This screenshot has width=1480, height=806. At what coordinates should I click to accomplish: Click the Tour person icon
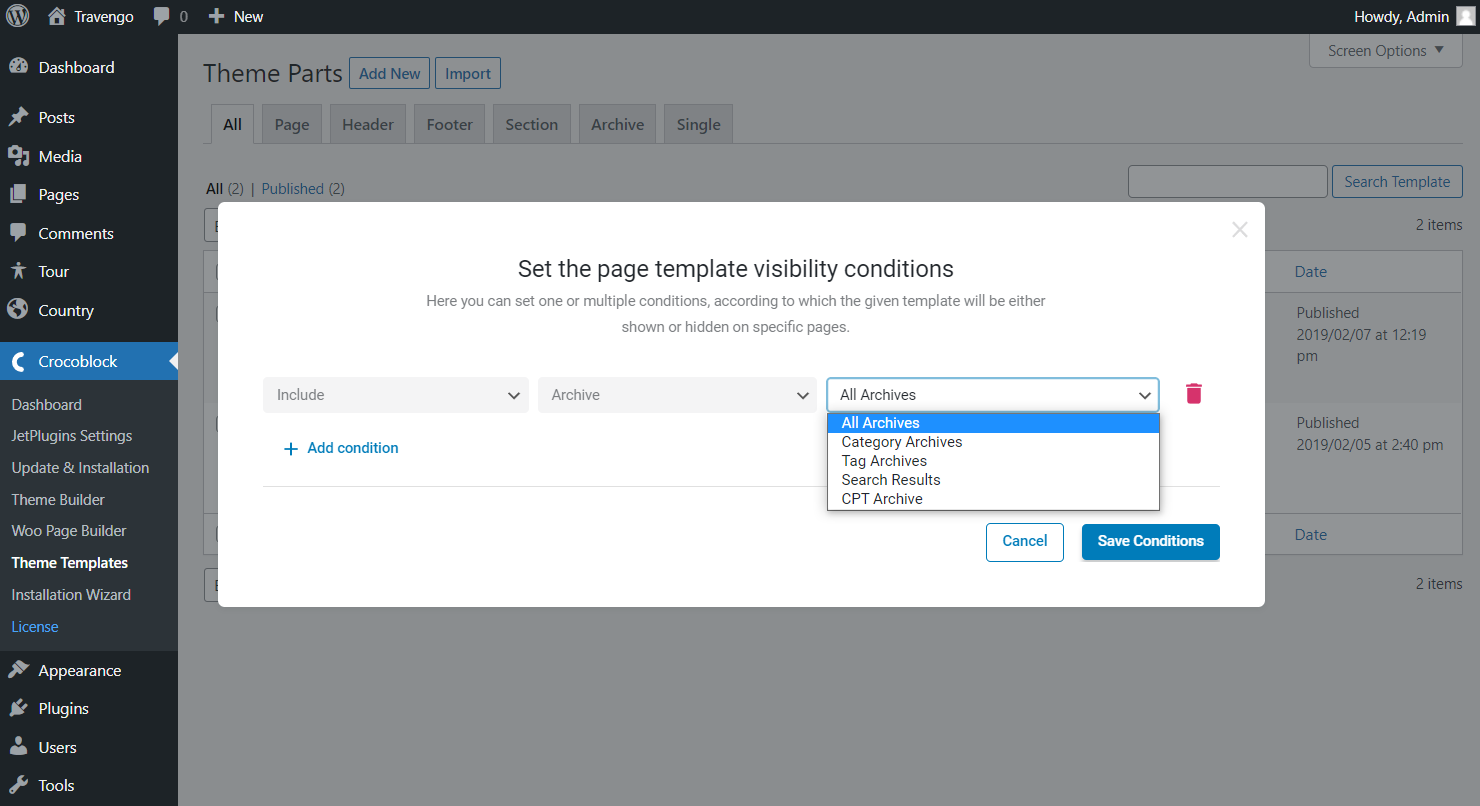18,271
